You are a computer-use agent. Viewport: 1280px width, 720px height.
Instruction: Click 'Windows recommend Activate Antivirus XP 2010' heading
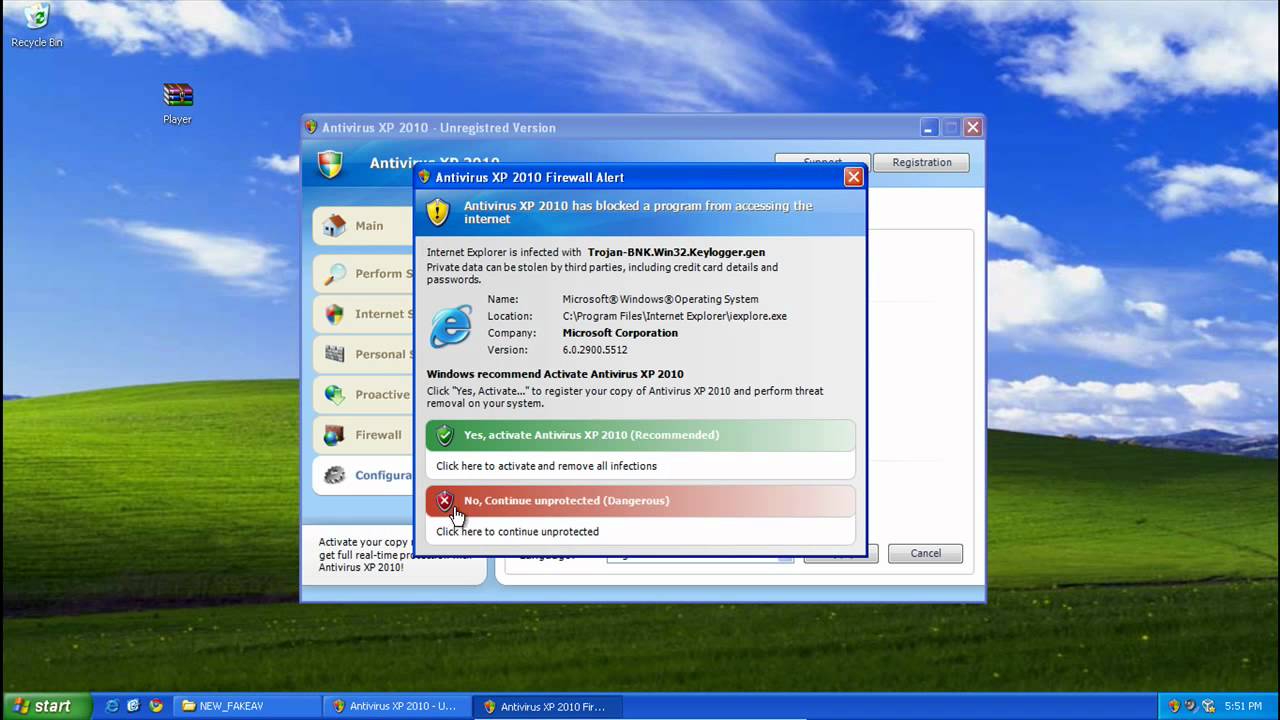(555, 374)
